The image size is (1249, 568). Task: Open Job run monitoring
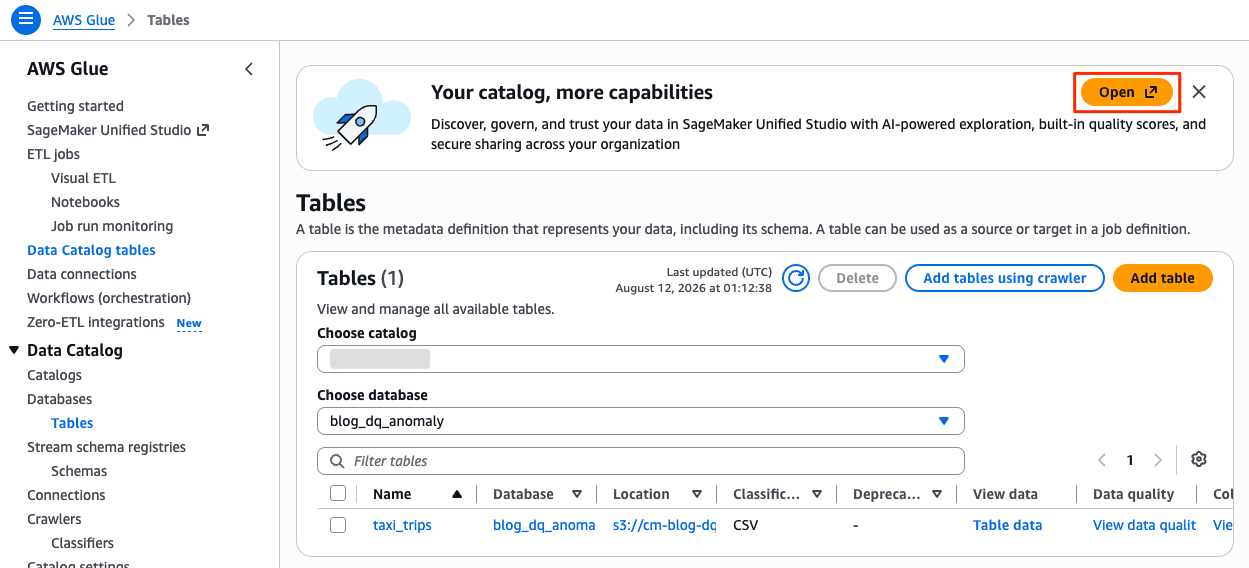pyautogui.click(x=112, y=226)
